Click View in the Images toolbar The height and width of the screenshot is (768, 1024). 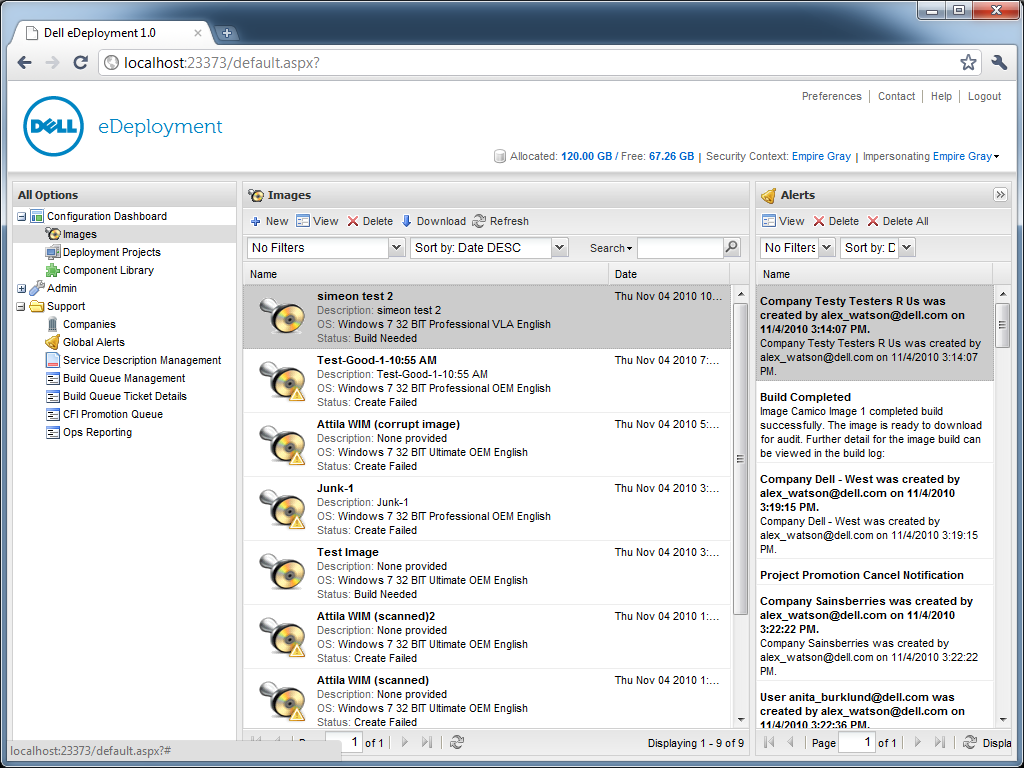click(317, 221)
